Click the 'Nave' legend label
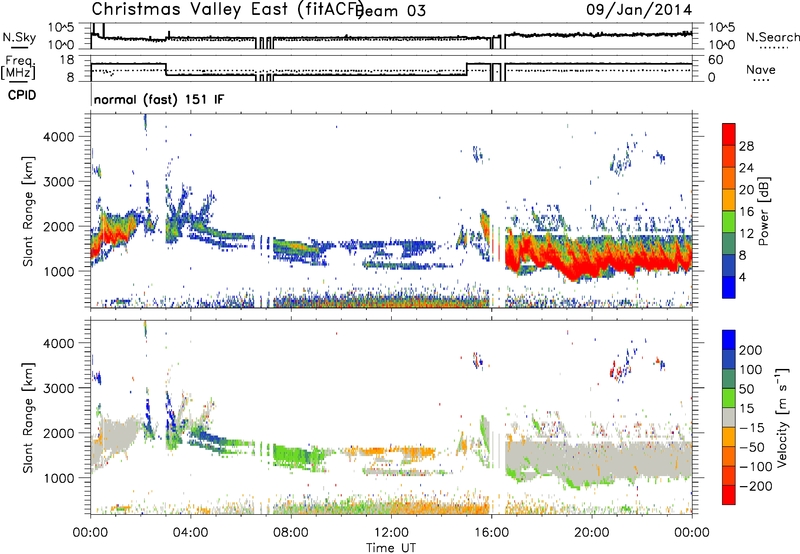Image resolution: width=800 pixels, height=554 pixels. 761,69
